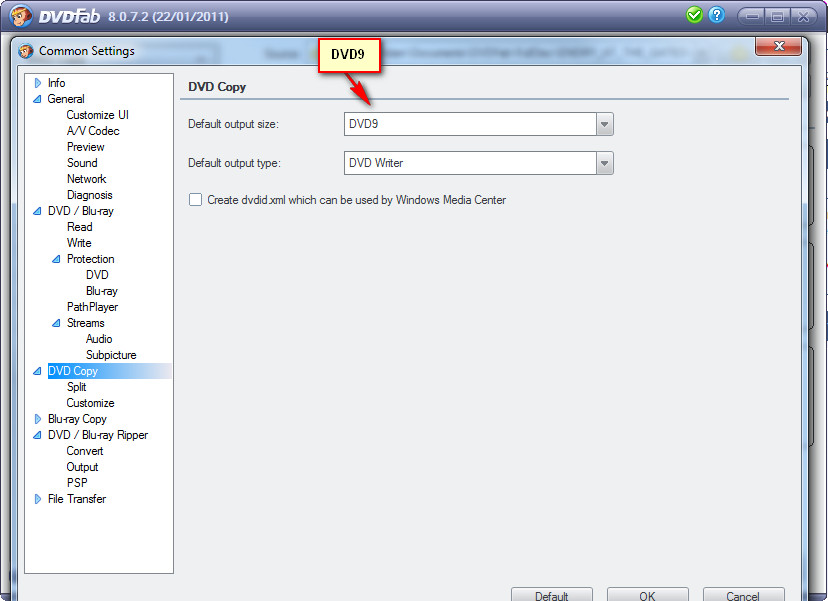Click the DVD Writer output type combo box
828x601 pixels.
point(478,163)
